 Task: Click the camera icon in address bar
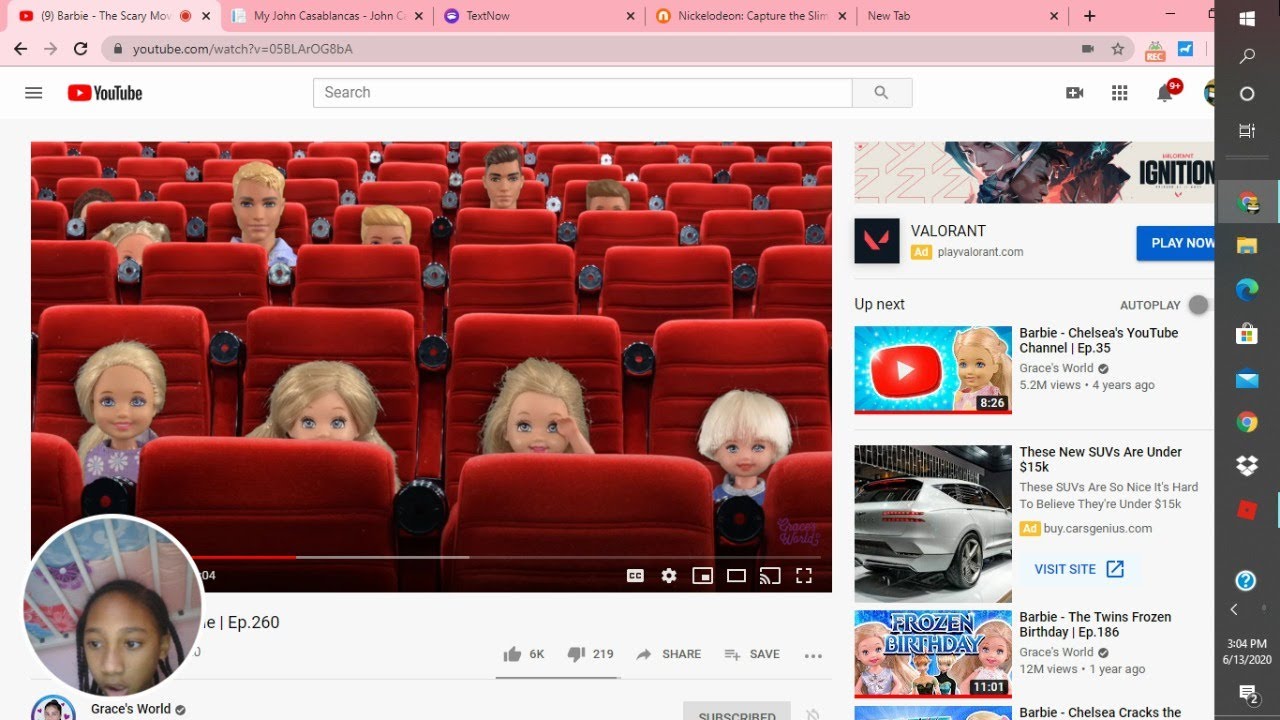(x=1088, y=49)
